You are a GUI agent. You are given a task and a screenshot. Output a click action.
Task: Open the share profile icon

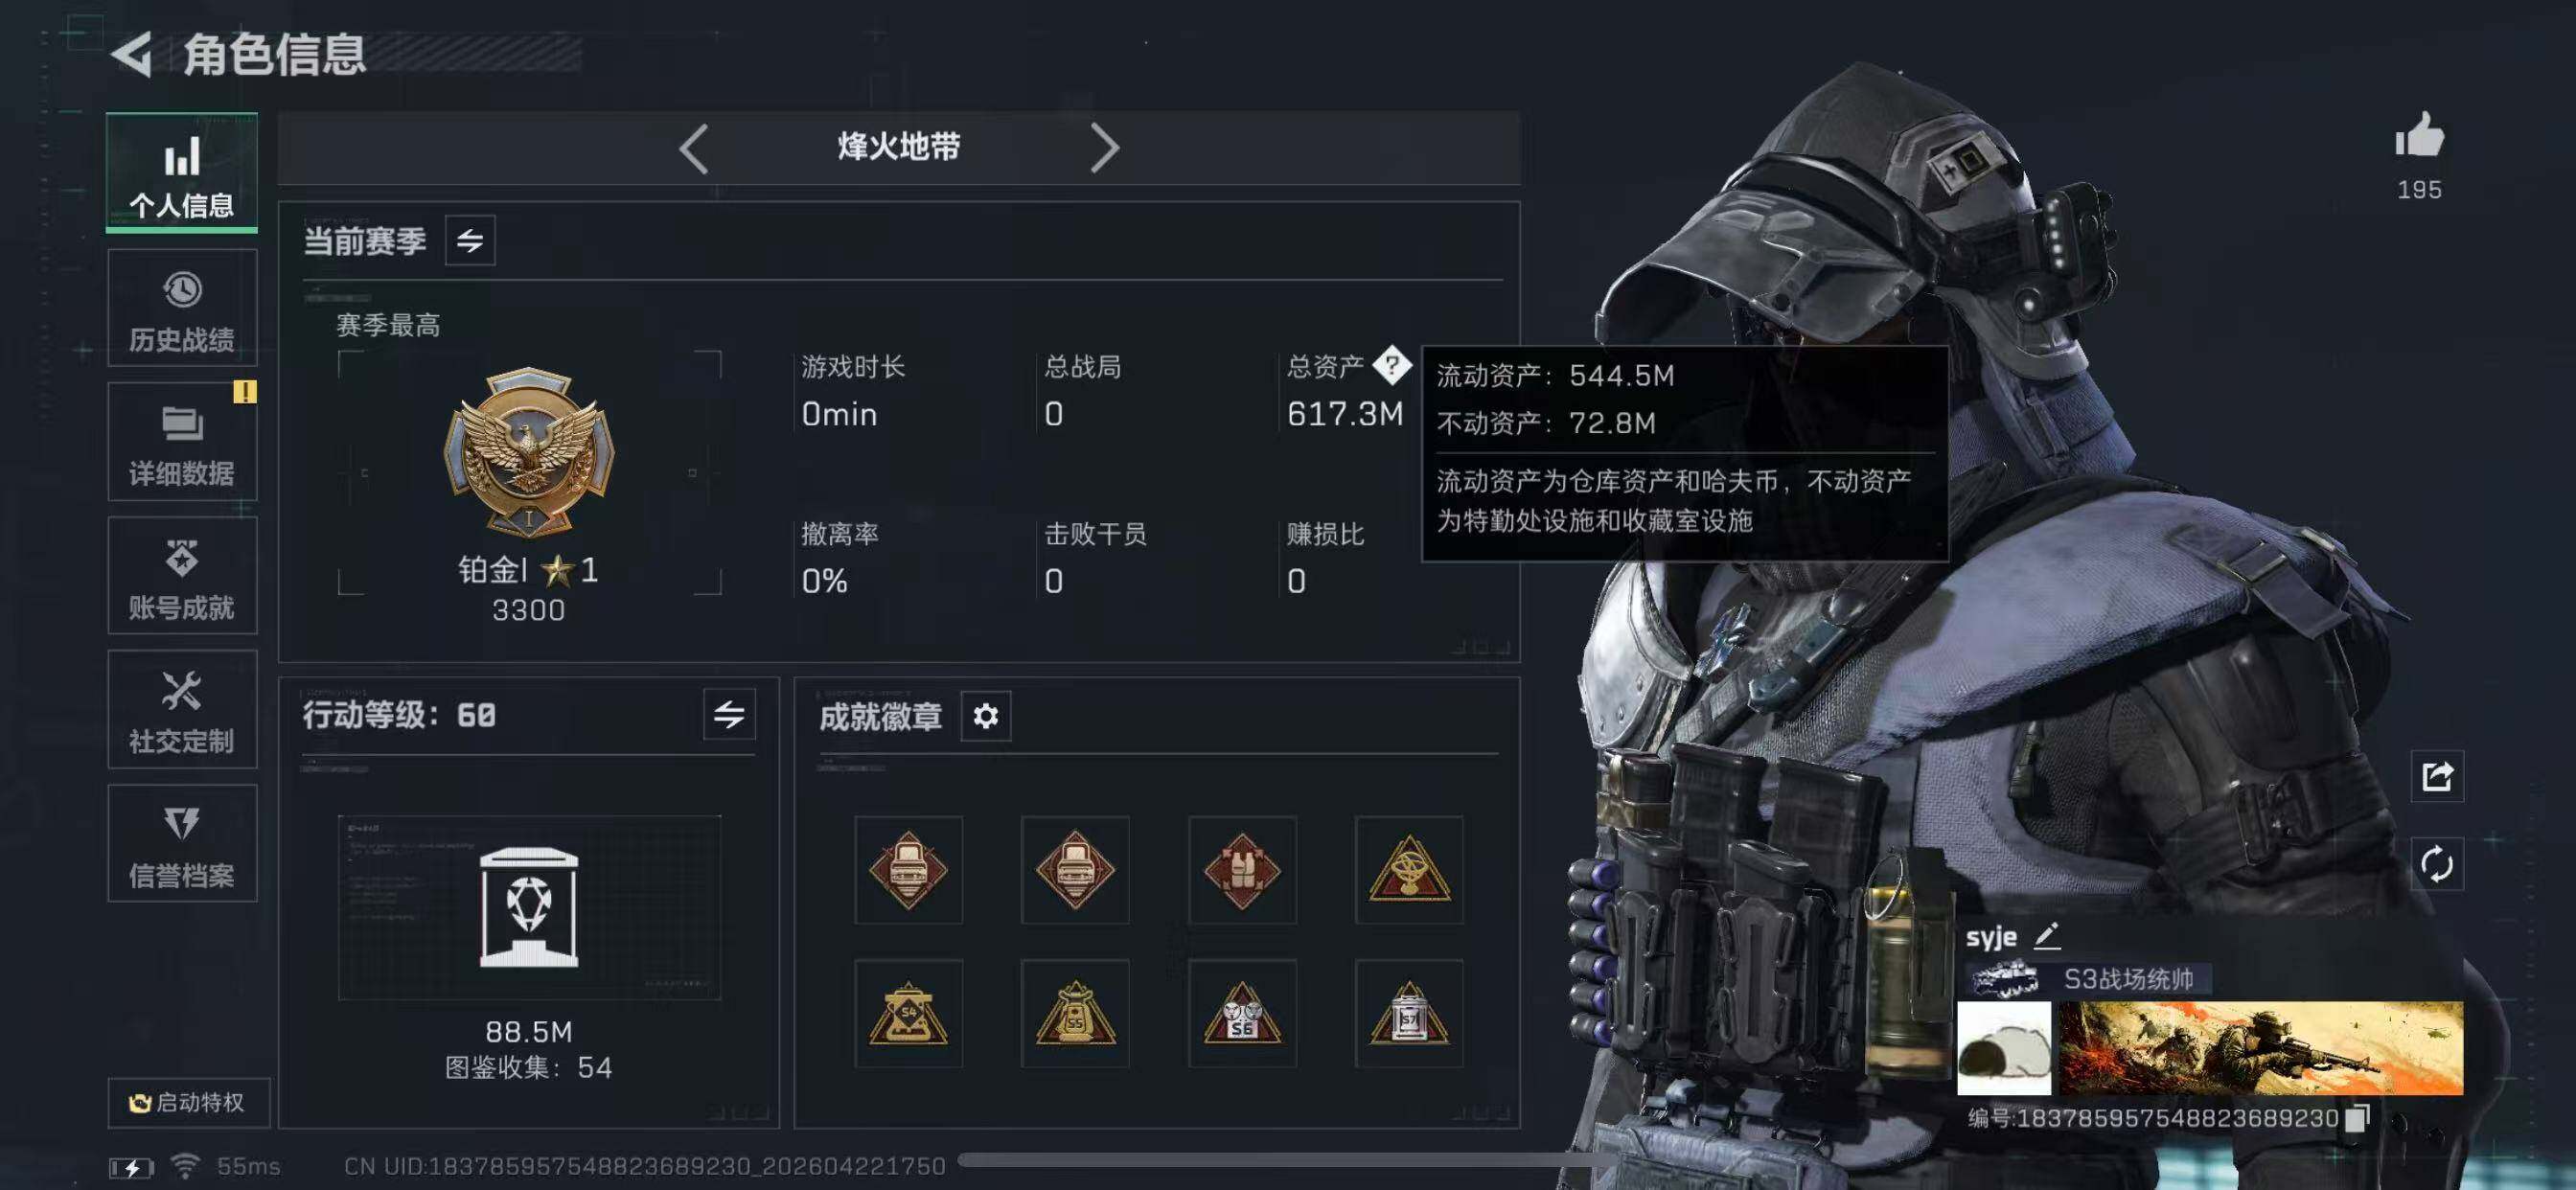click(x=2437, y=776)
